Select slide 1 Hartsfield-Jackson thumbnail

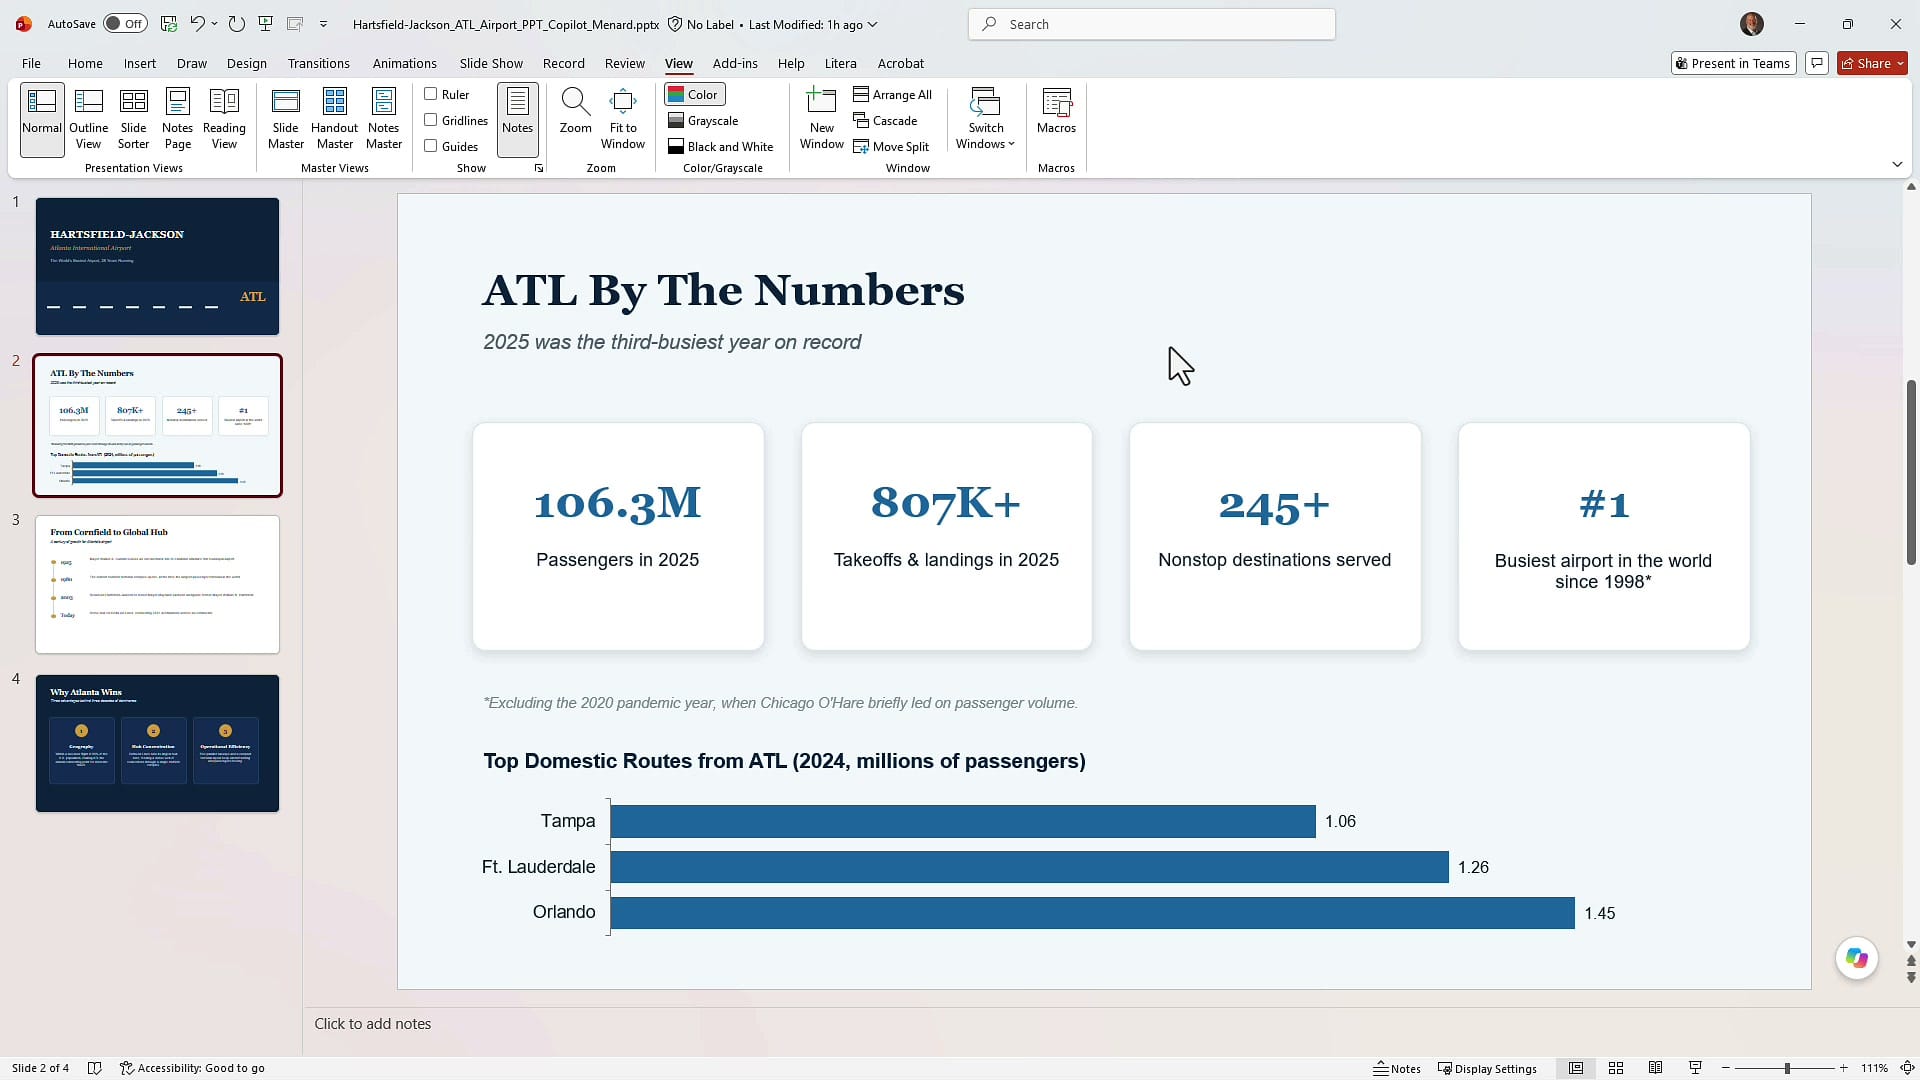pos(157,266)
